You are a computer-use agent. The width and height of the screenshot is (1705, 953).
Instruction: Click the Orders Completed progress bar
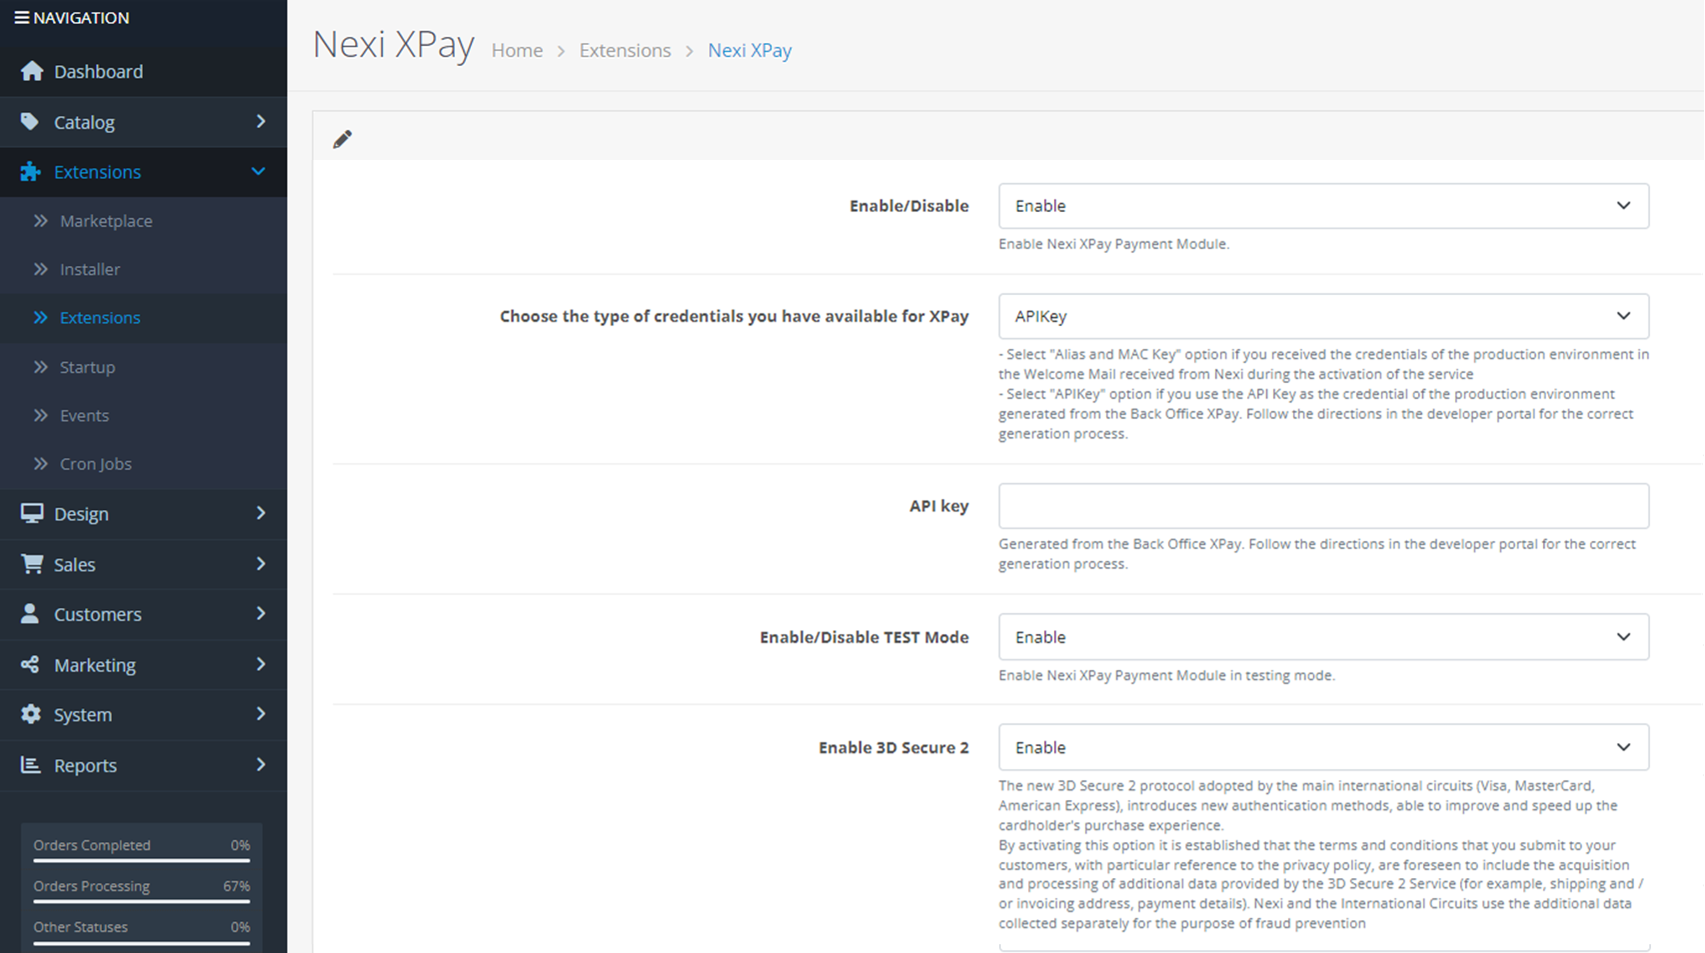coord(141,859)
